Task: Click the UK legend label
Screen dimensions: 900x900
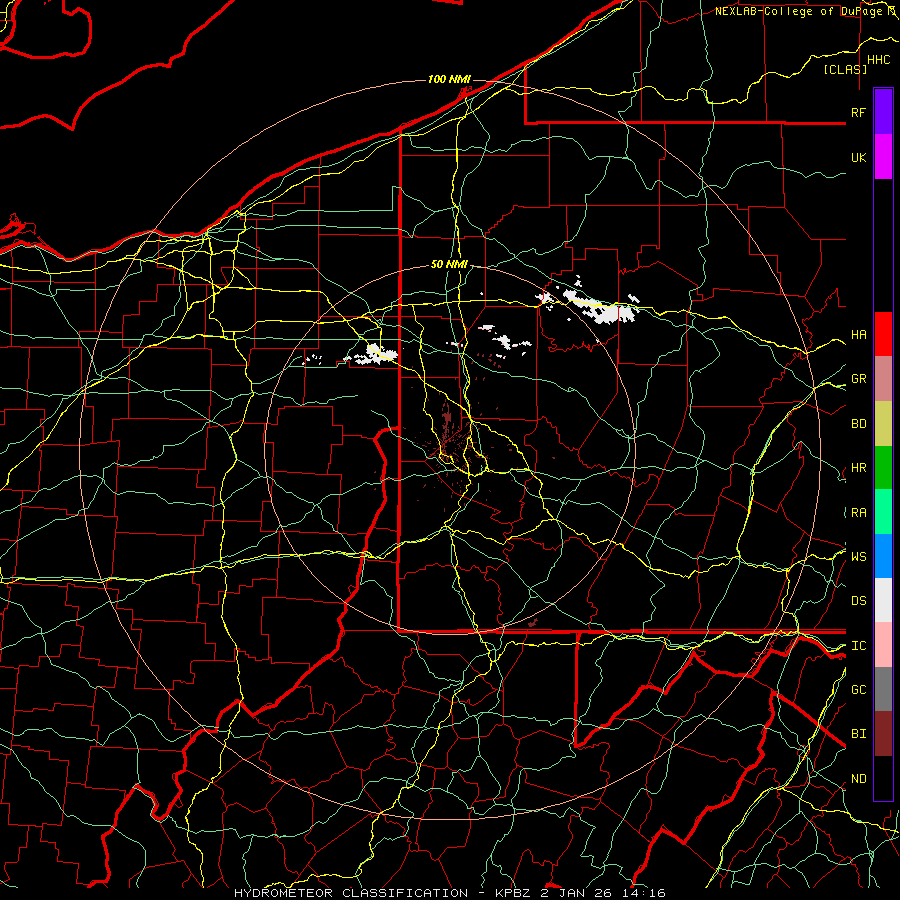Action: (x=858, y=157)
